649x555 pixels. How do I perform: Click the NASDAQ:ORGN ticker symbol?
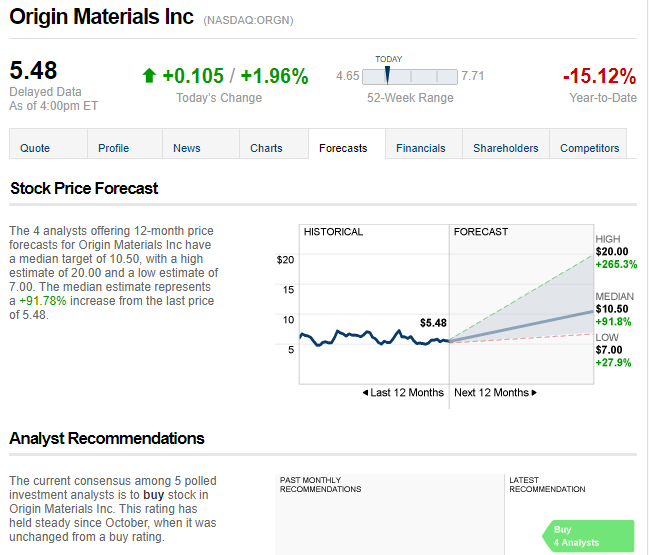(x=248, y=20)
